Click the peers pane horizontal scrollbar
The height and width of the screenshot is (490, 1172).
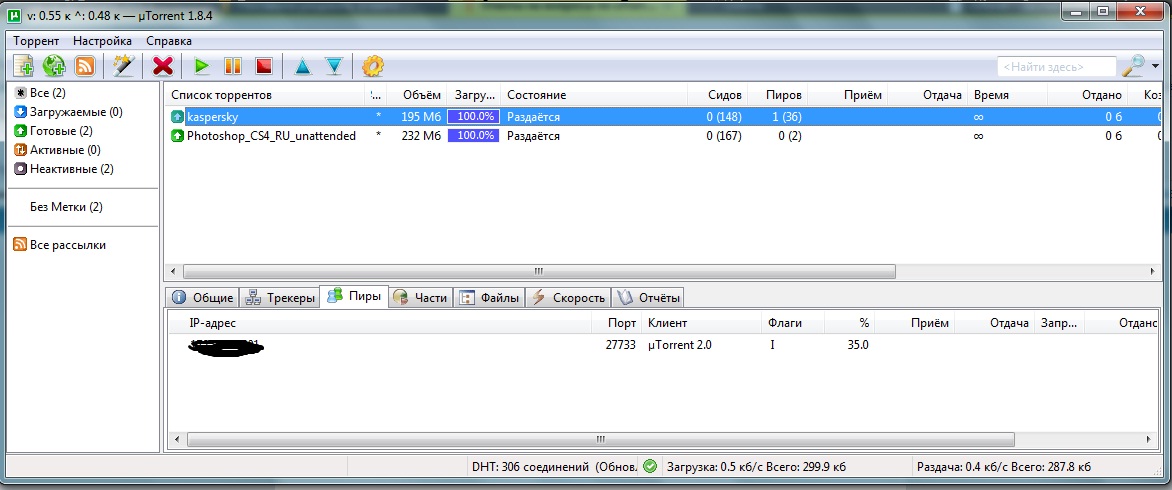tap(598, 439)
